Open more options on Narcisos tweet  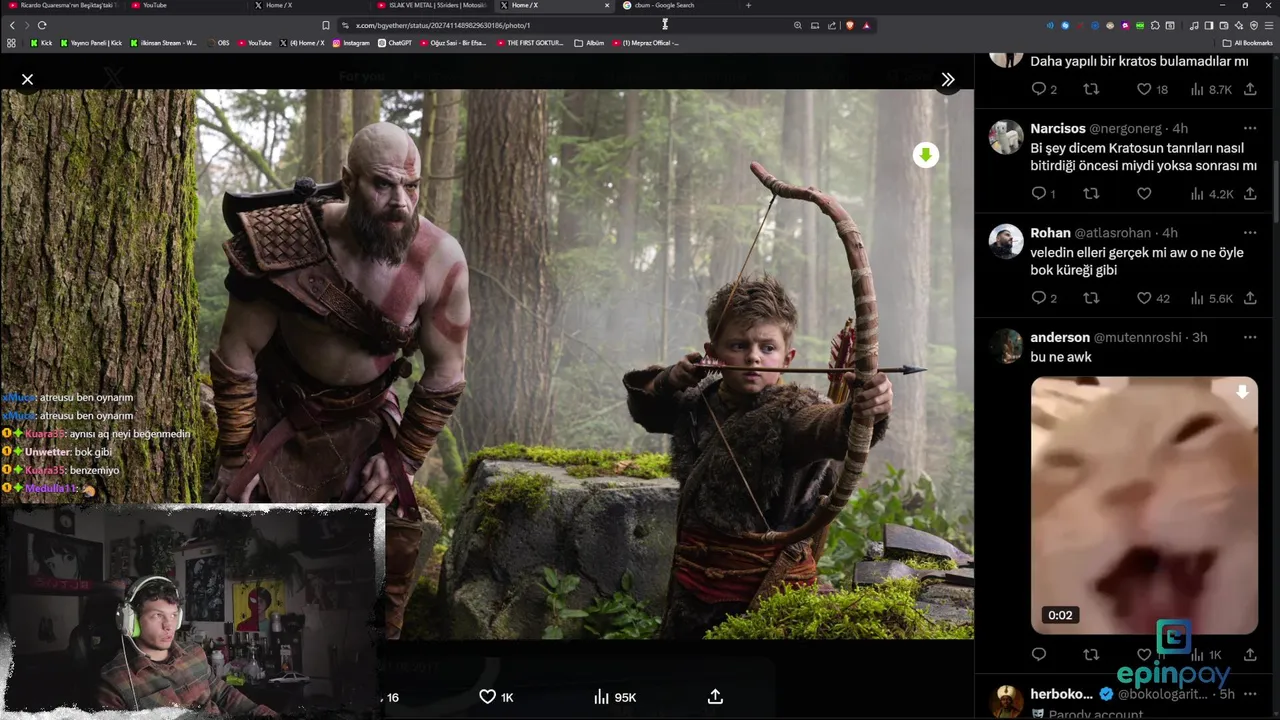[x=1250, y=128]
